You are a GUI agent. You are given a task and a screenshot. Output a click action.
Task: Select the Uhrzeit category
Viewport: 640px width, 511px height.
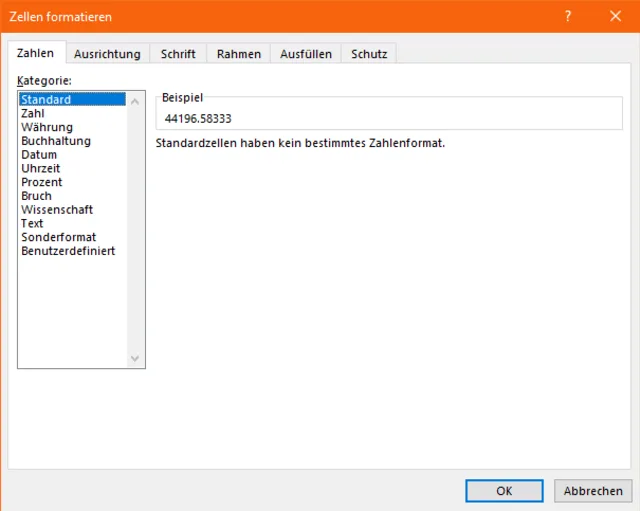pos(72,168)
